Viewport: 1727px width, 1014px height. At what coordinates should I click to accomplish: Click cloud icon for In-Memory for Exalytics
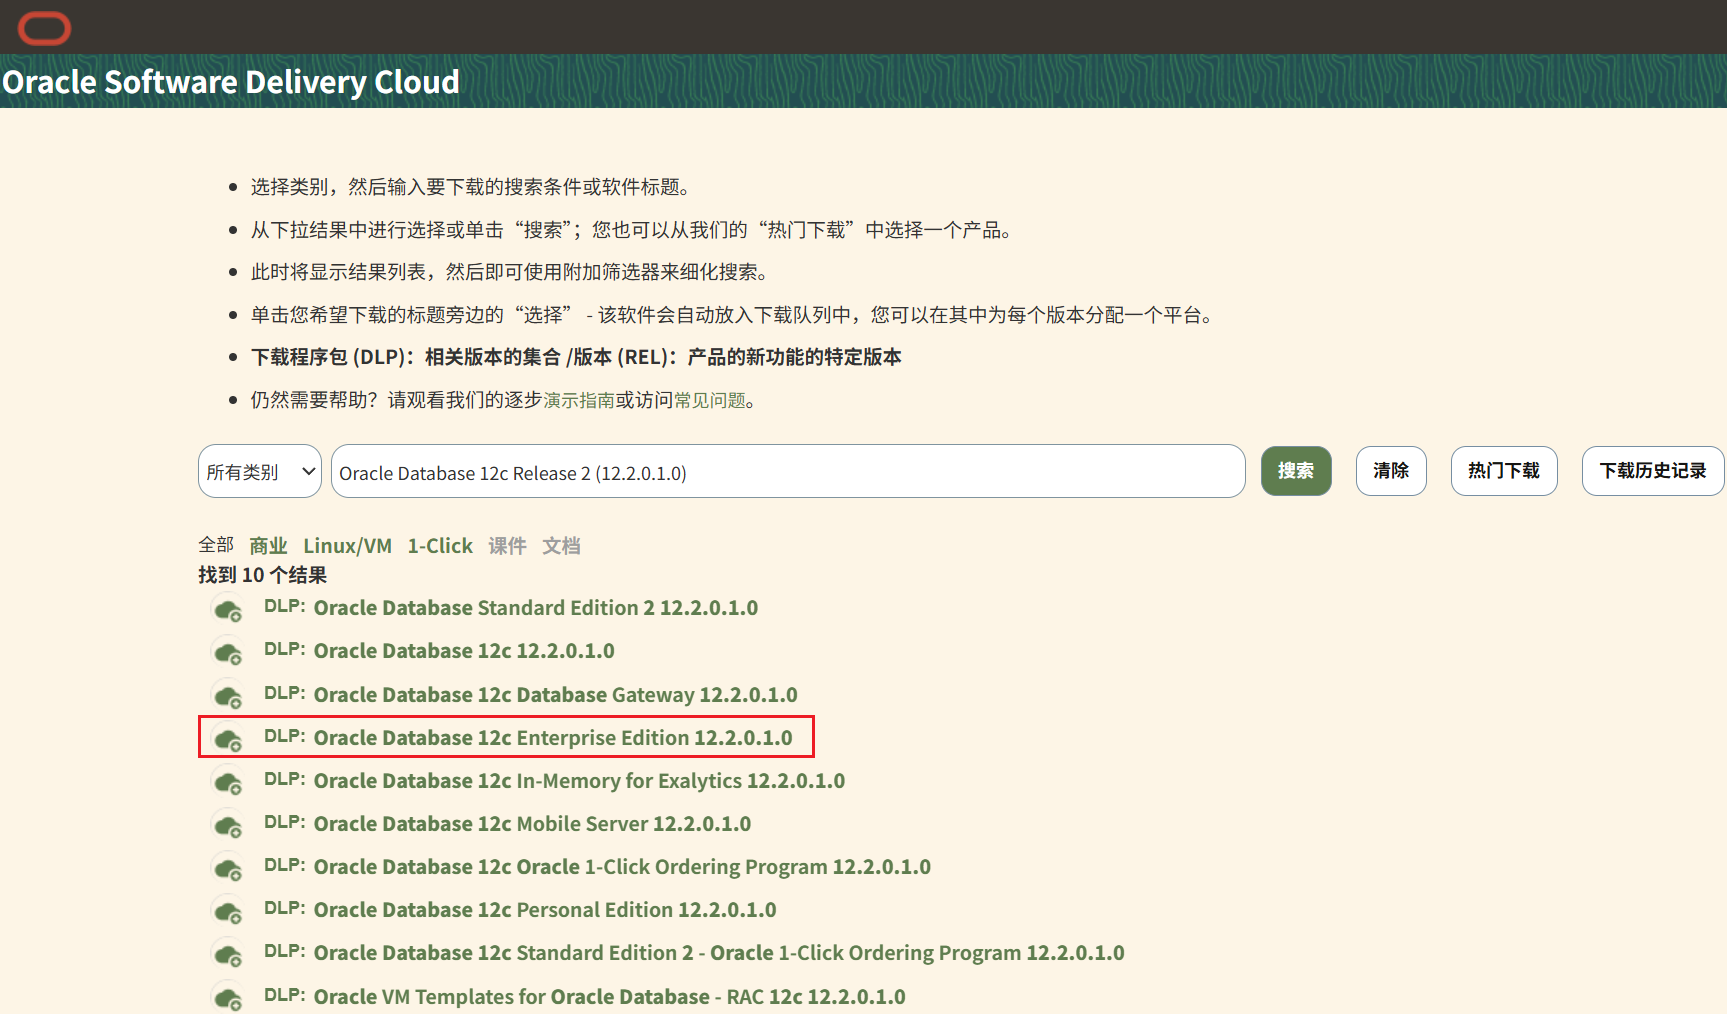point(228,782)
